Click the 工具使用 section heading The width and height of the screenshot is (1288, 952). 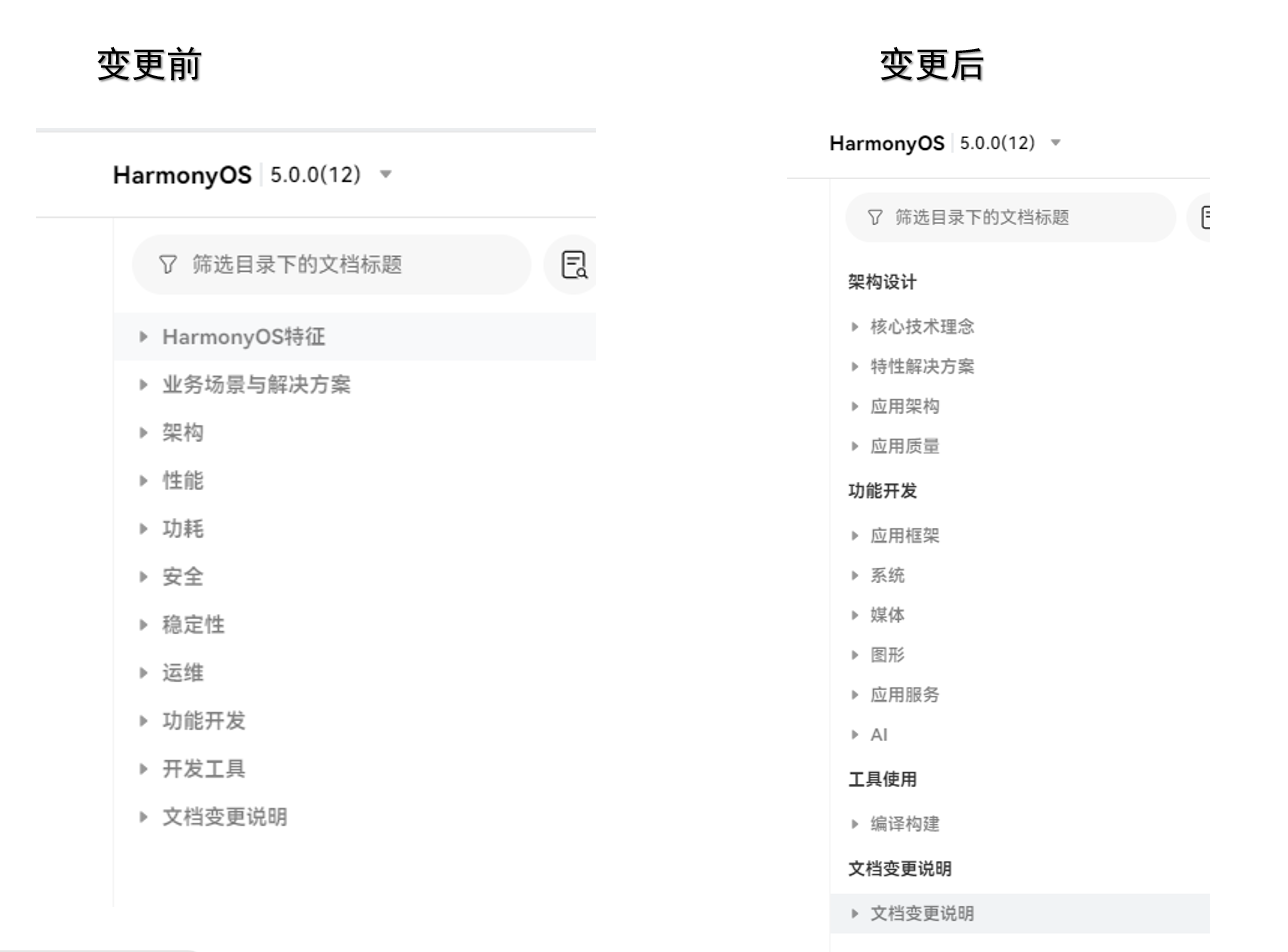[x=883, y=780]
